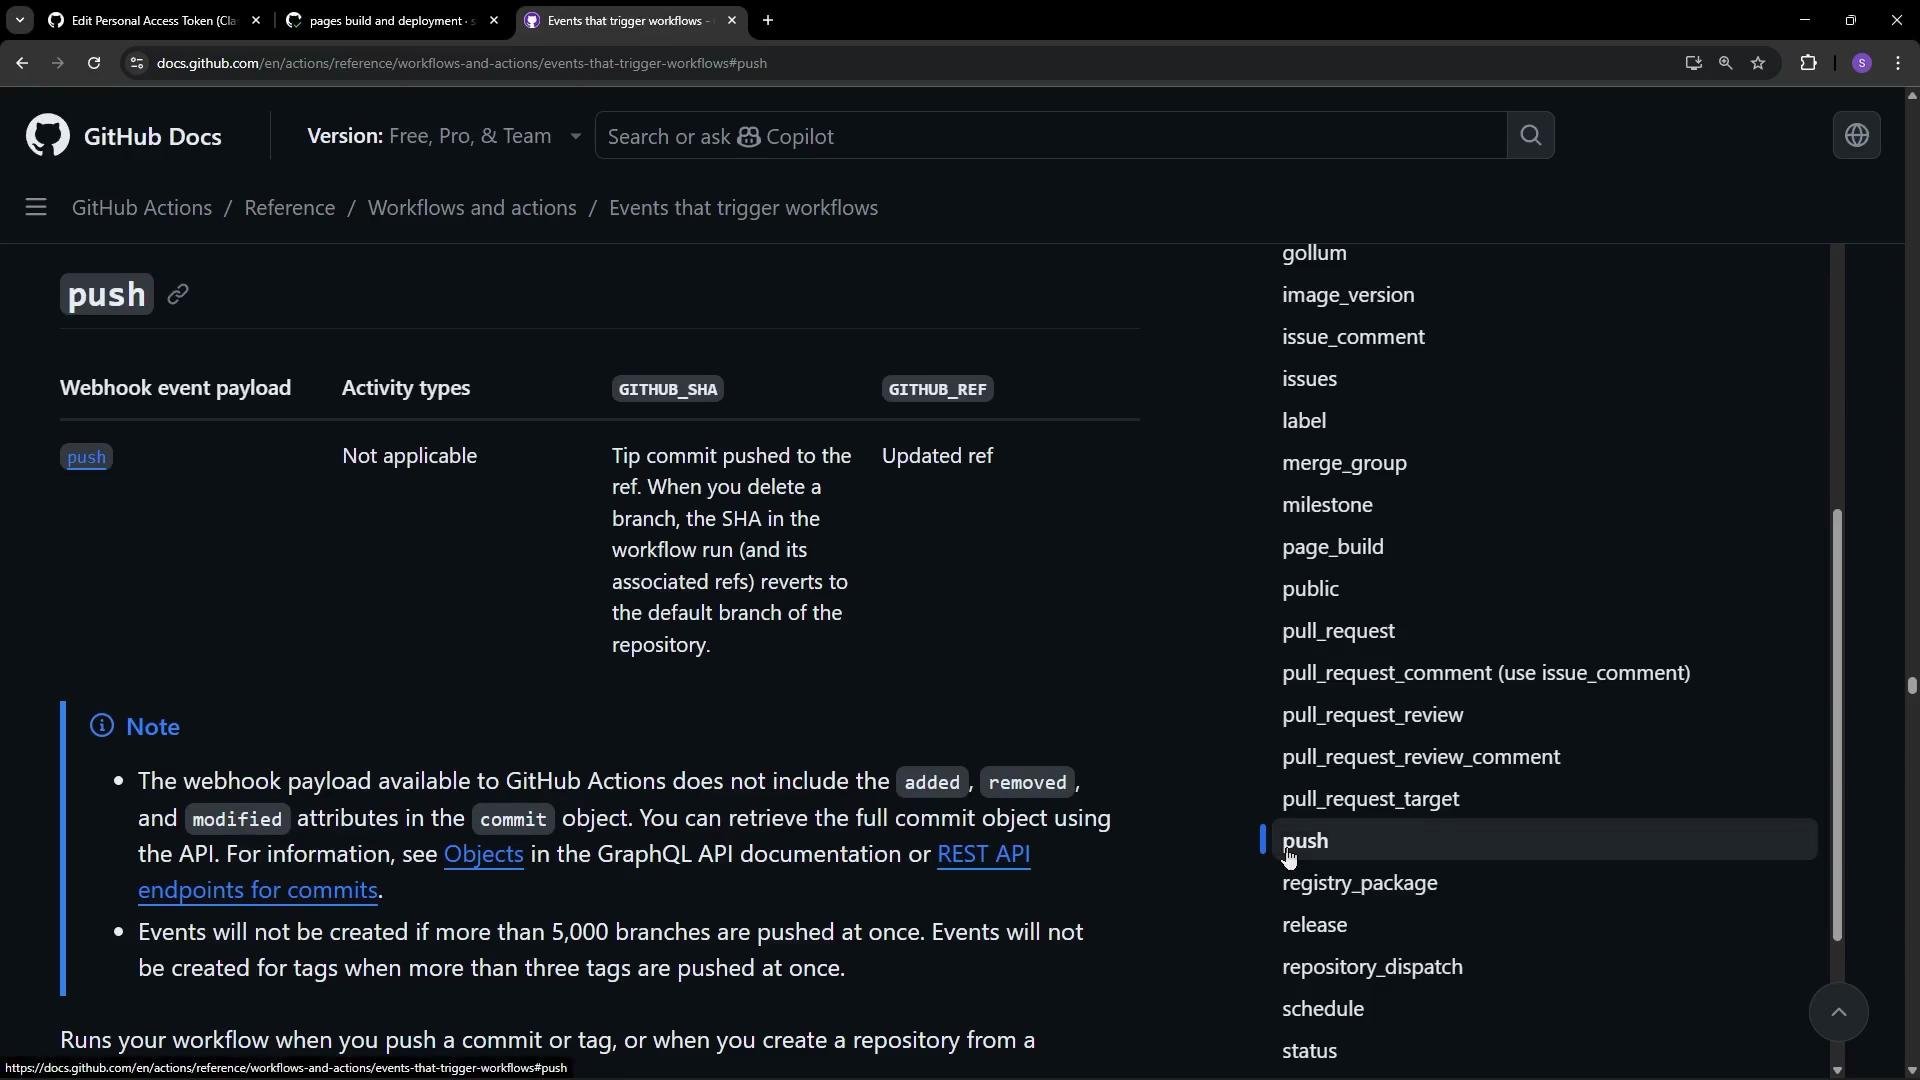
Task: Jump to page_build in page outline
Action: coord(1333,547)
